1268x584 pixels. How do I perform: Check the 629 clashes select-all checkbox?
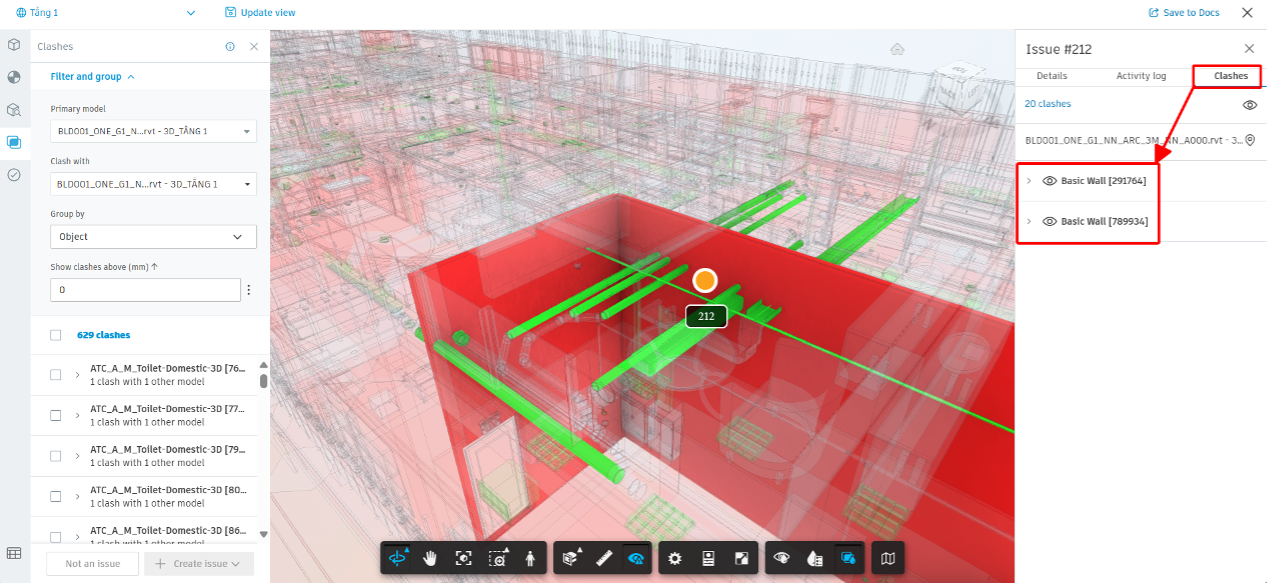pos(56,335)
